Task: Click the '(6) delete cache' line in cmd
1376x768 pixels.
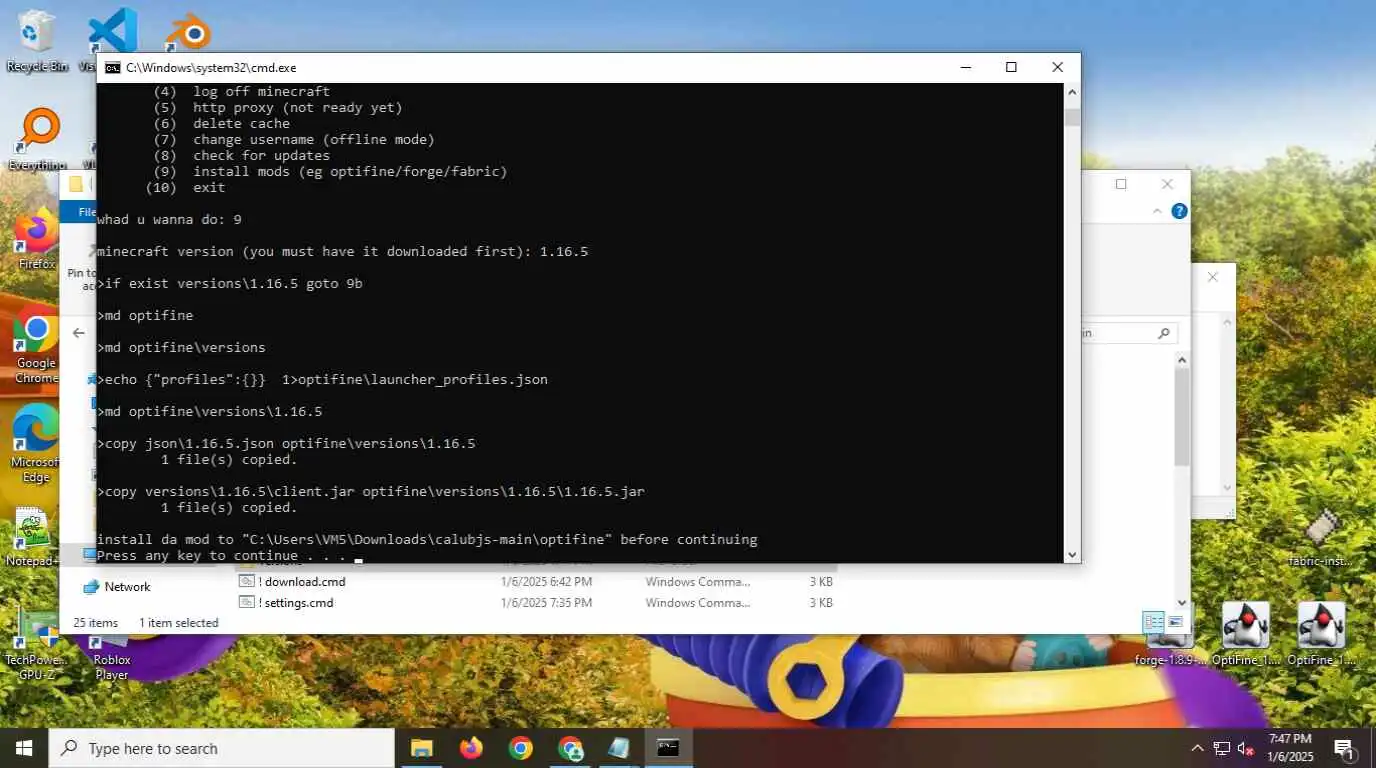Action: 222,123
